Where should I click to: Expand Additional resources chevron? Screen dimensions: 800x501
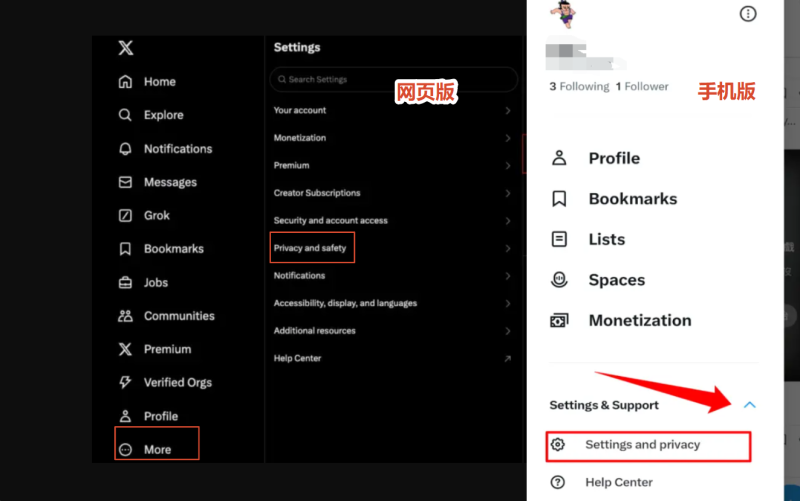[x=508, y=331]
